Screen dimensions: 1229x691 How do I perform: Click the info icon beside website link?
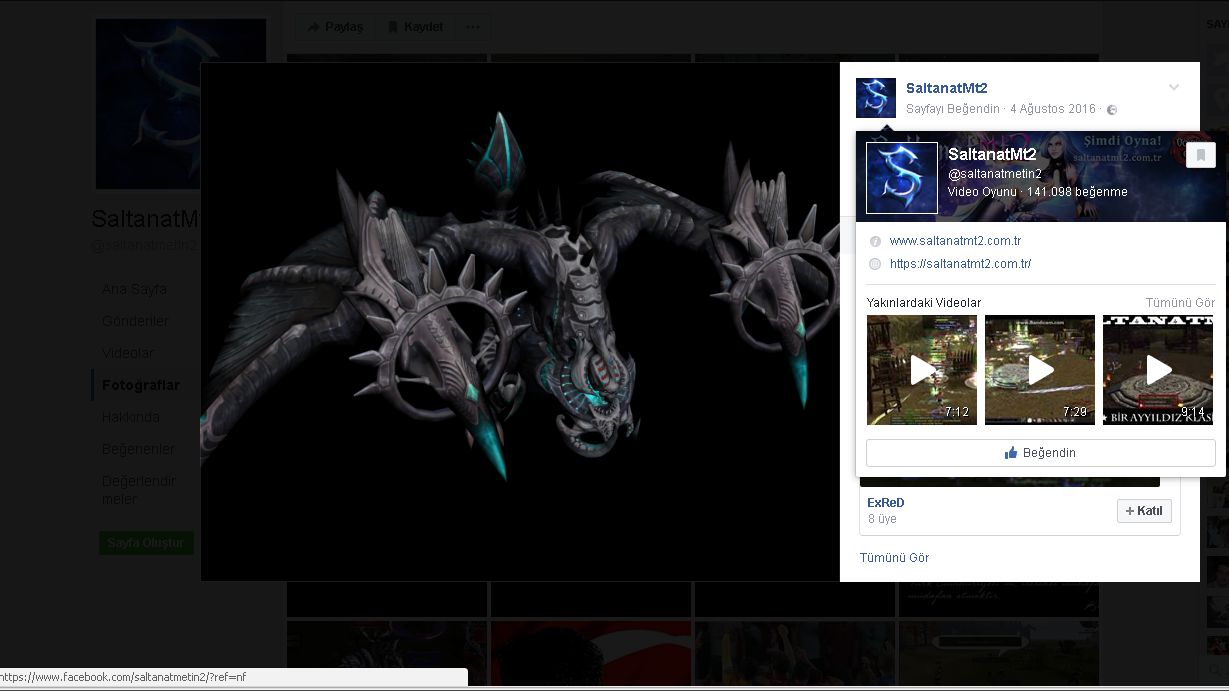point(875,242)
